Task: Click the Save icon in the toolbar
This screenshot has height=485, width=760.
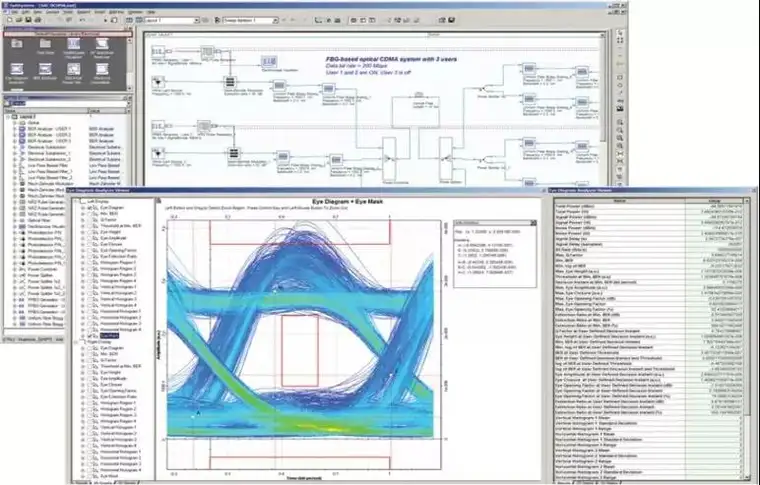Action: point(28,20)
